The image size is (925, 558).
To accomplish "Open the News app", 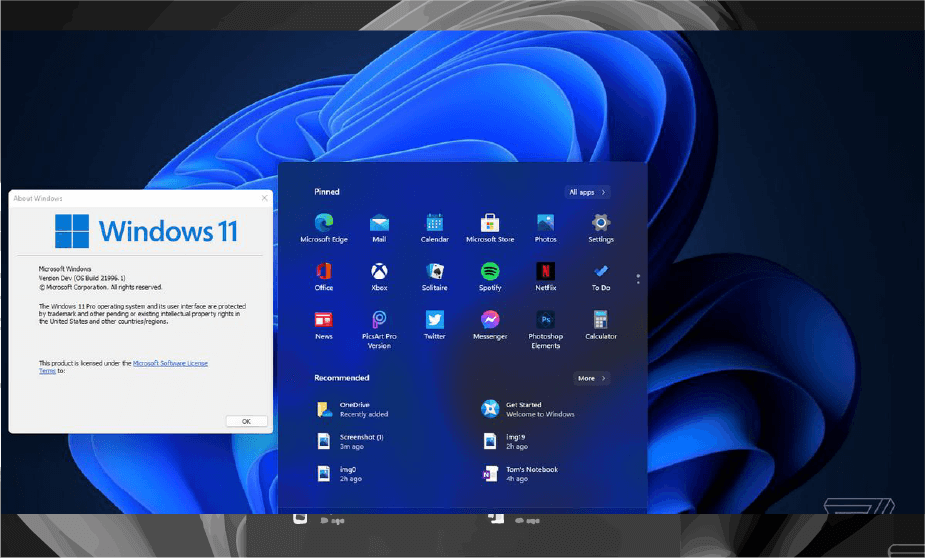I will tap(323, 325).
